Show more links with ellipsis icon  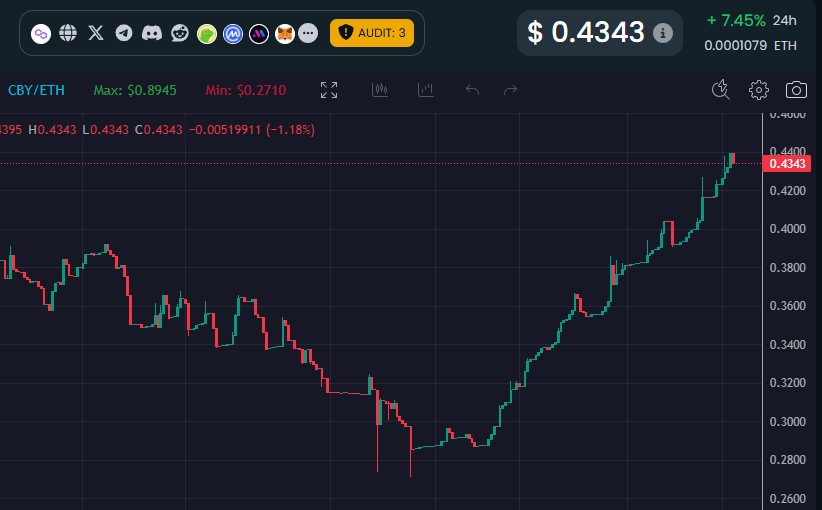coord(308,33)
